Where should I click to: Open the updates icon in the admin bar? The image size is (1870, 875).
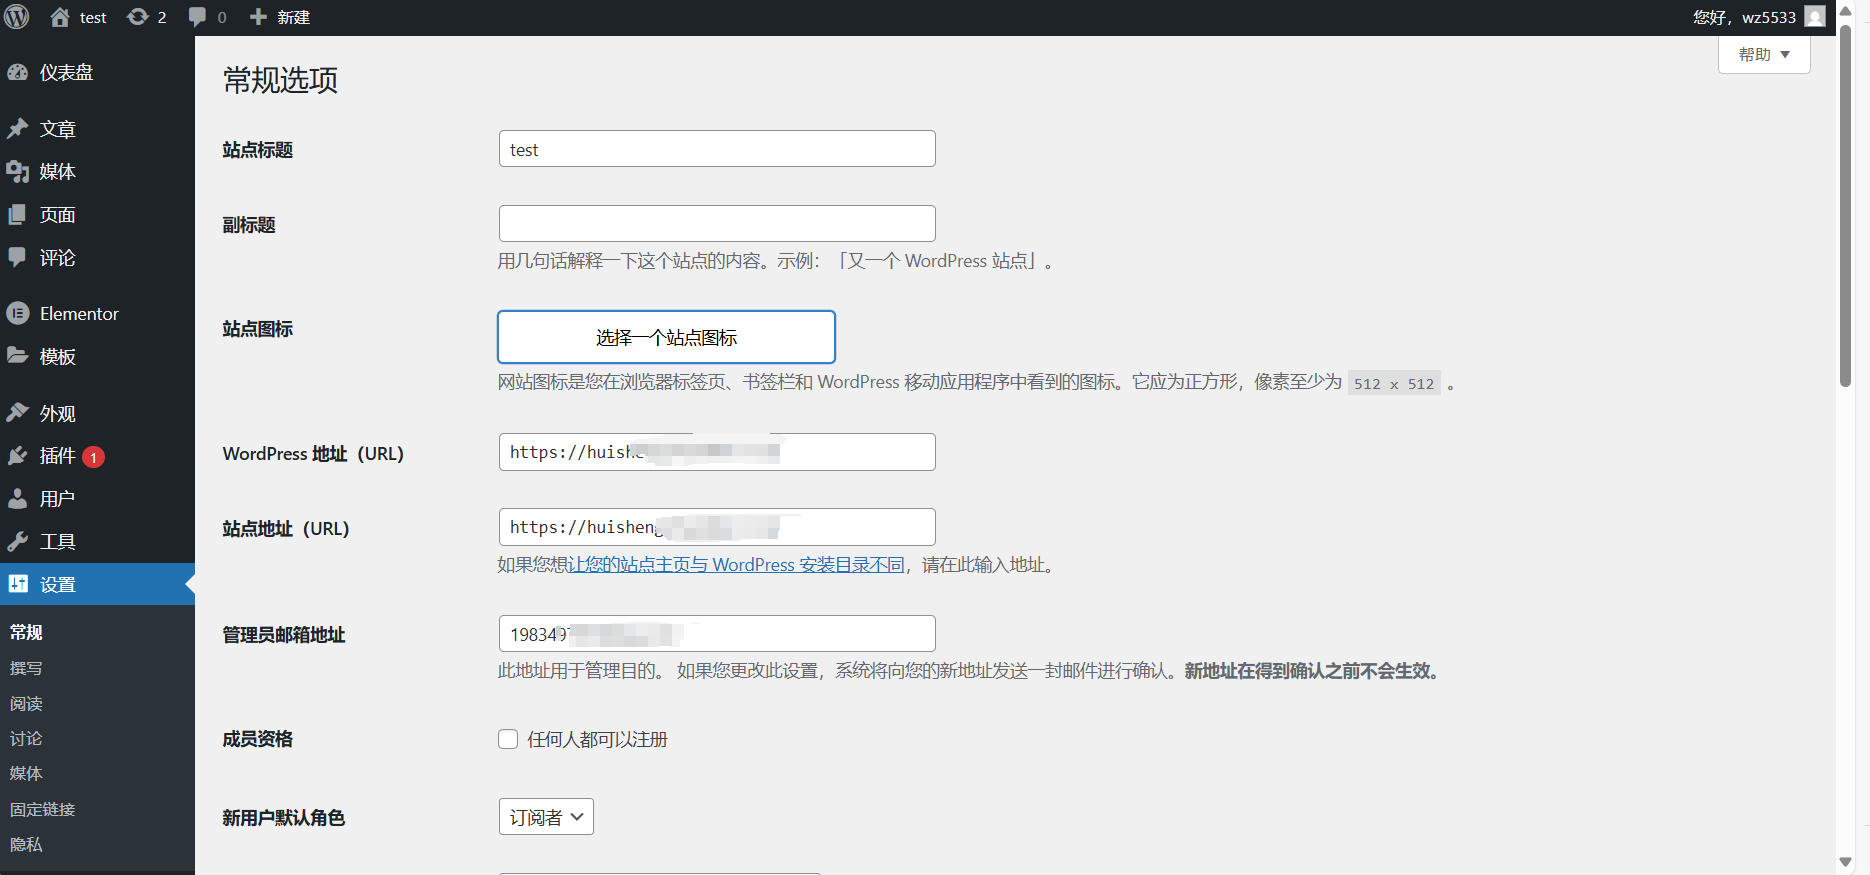138,17
